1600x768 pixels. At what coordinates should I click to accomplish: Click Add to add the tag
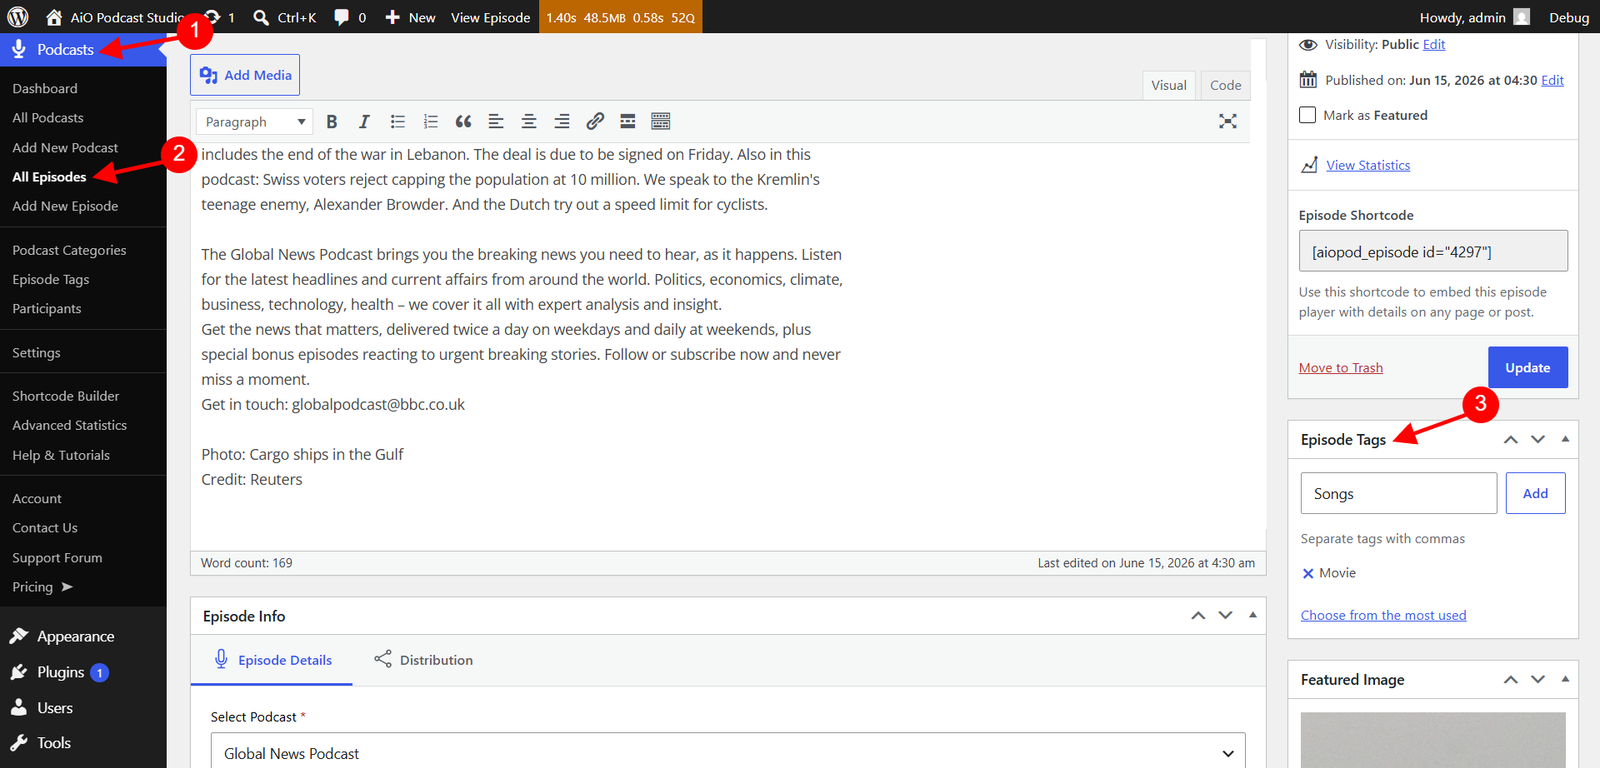(1535, 493)
